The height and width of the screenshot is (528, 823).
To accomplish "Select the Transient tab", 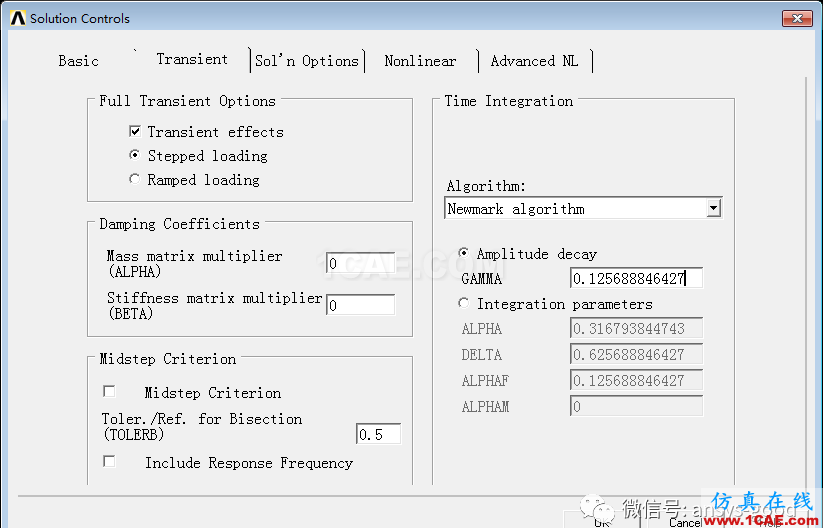I will (x=192, y=59).
